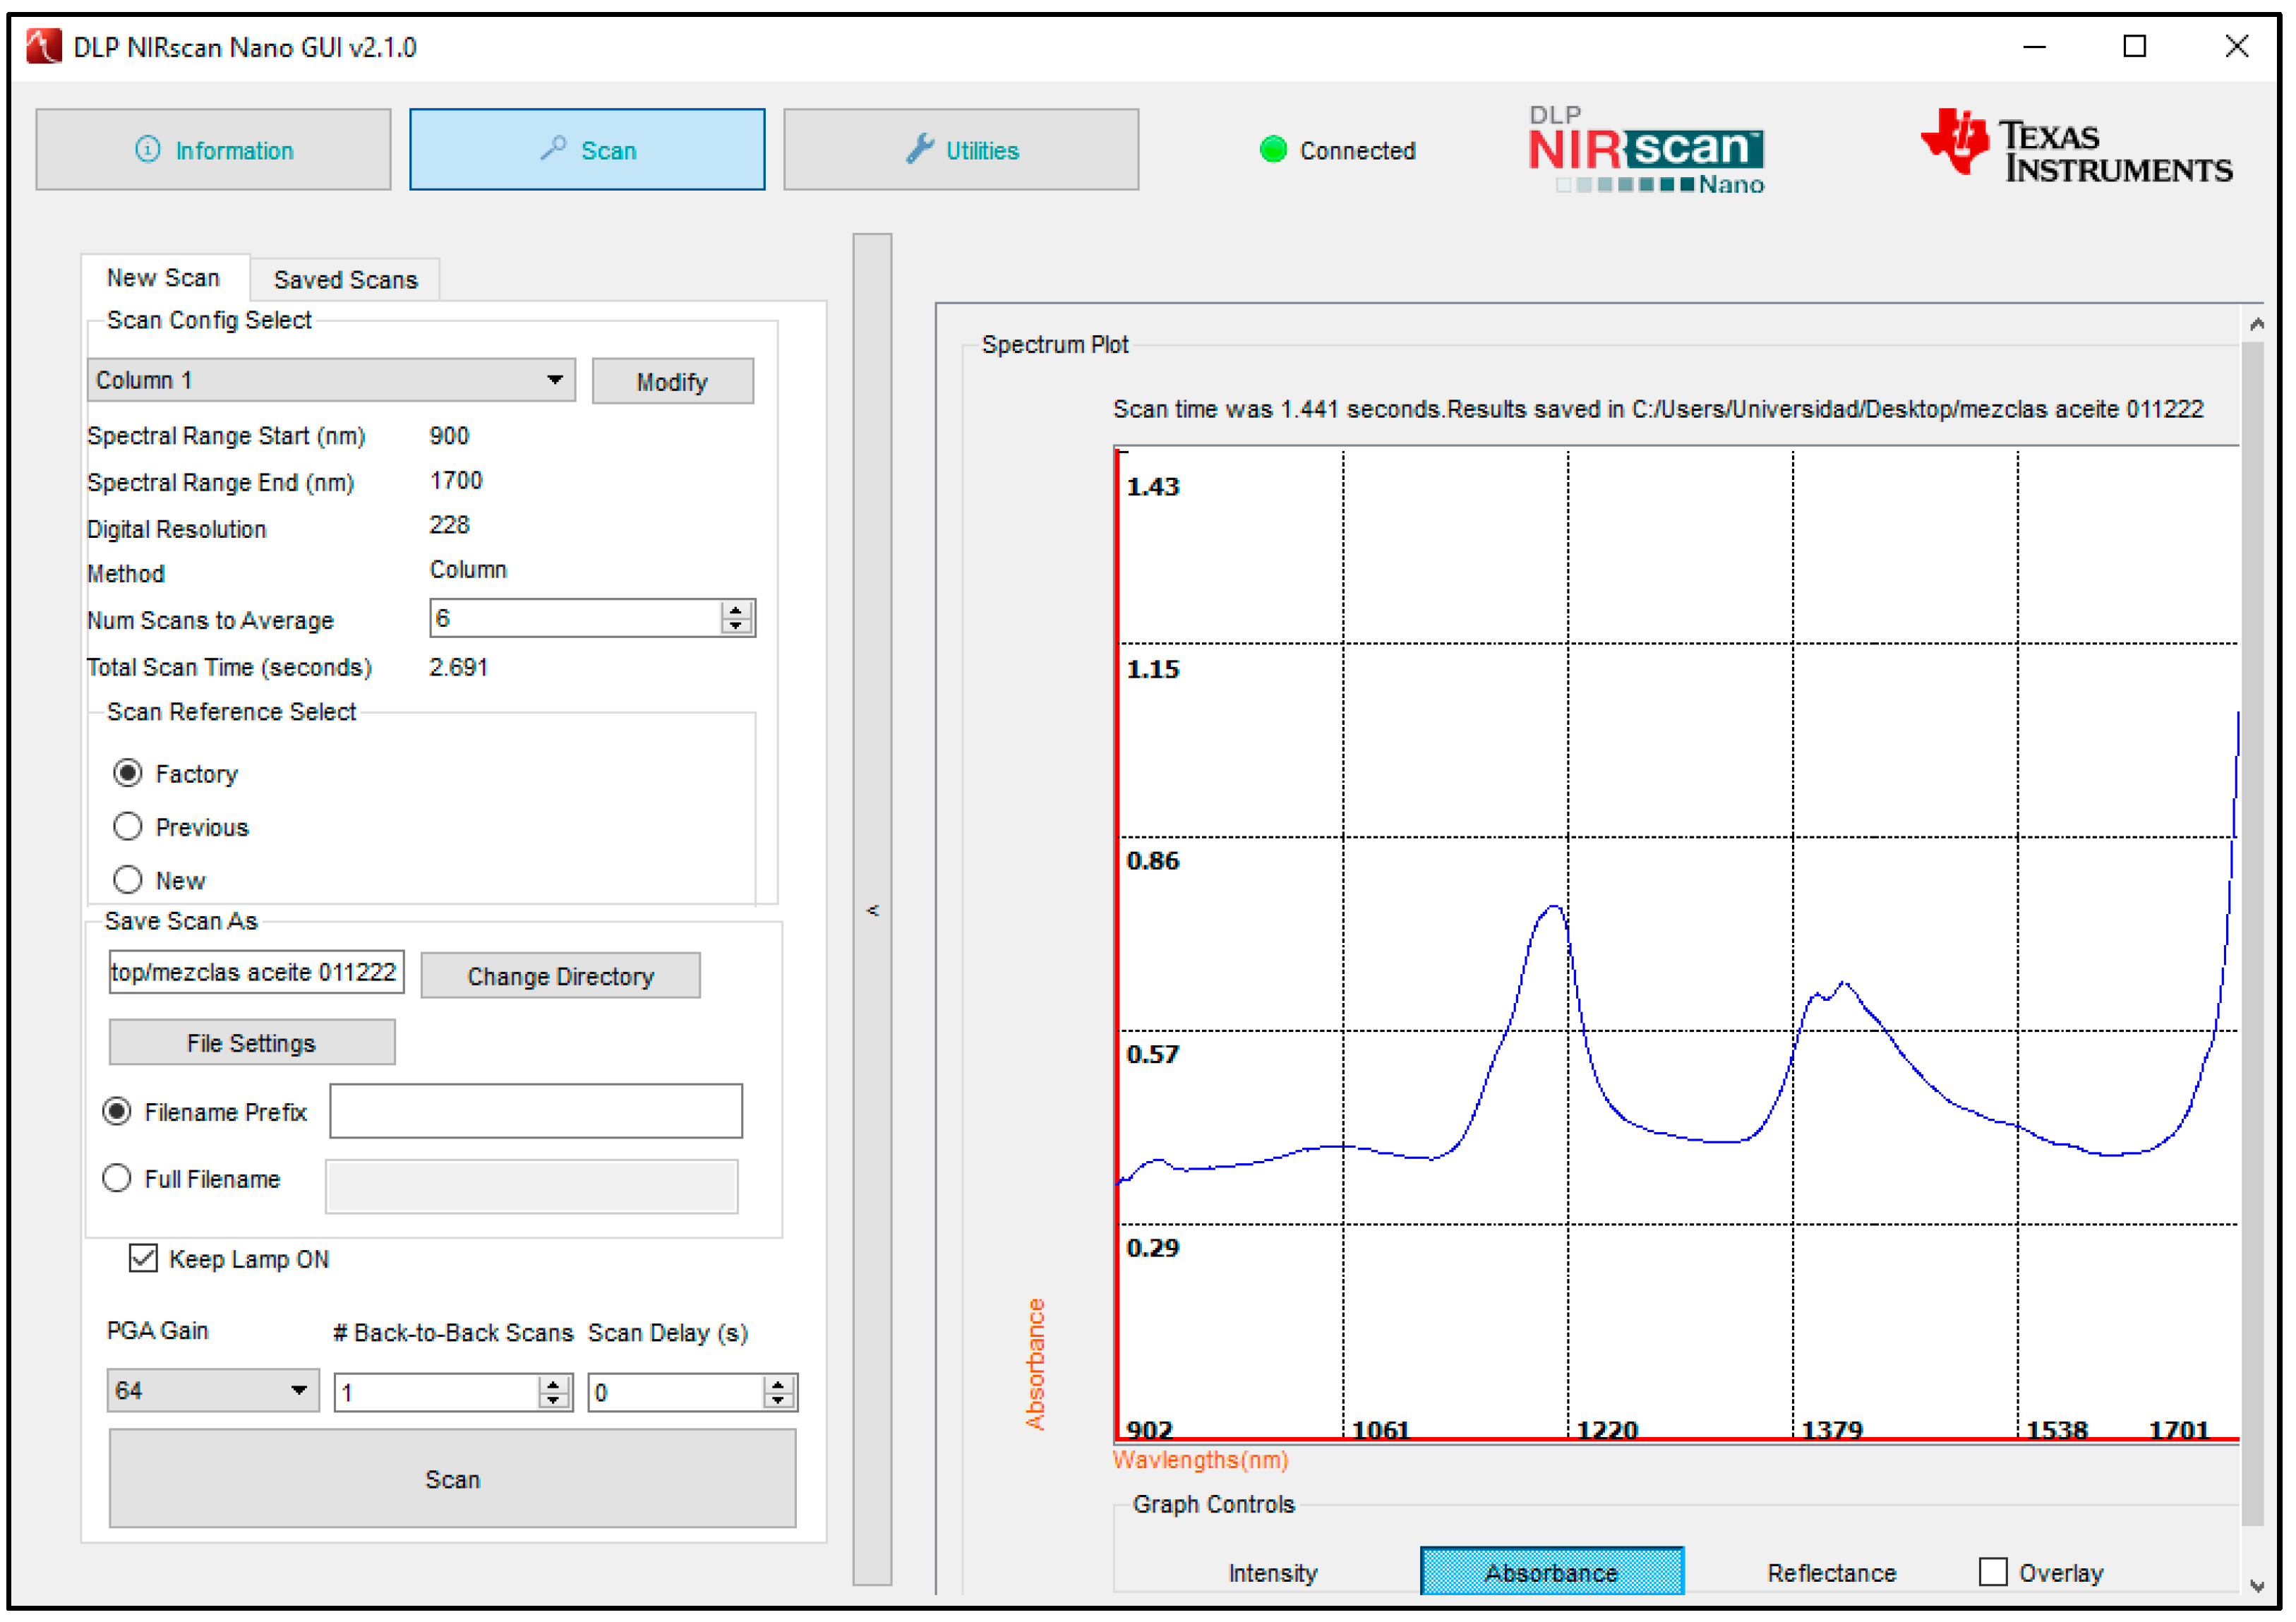The image size is (2296, 1622).
Task: Collapse left panel with the < arrow
Action: 873,910
